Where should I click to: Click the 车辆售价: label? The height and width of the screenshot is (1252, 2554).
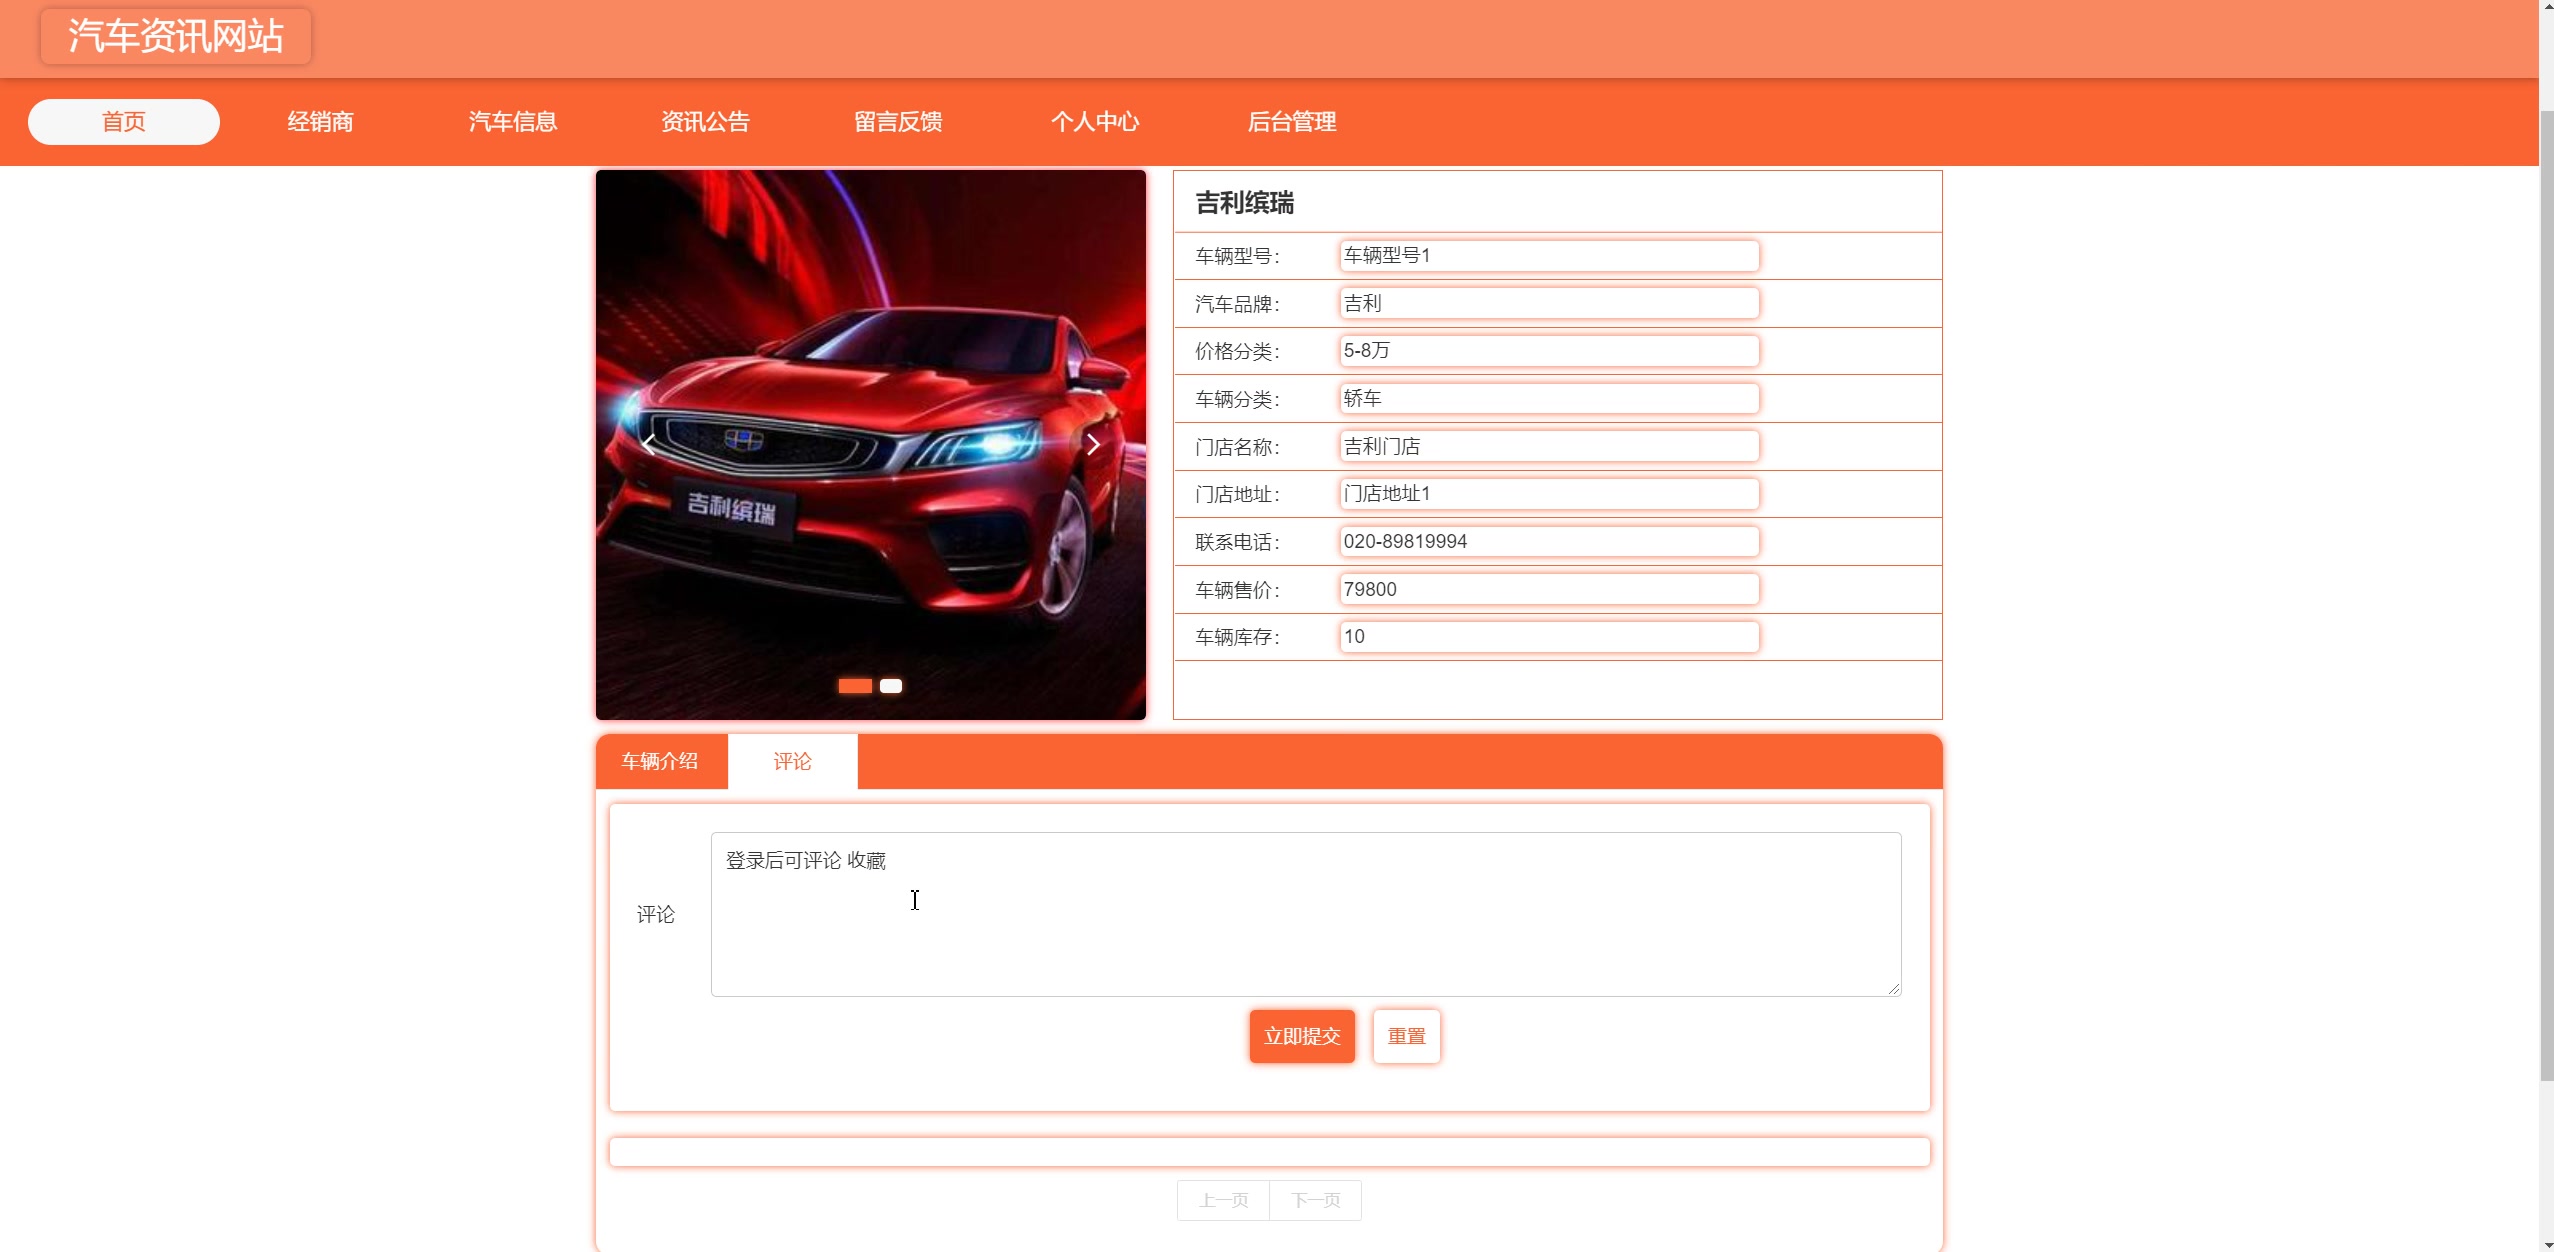pyautogui.click(x=1238, y=590)
